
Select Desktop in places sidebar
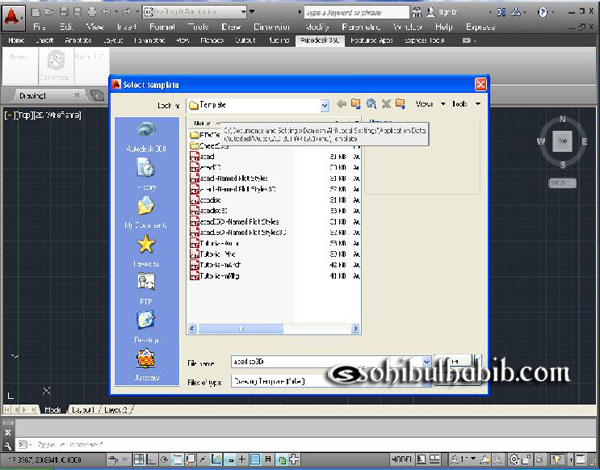146,327
